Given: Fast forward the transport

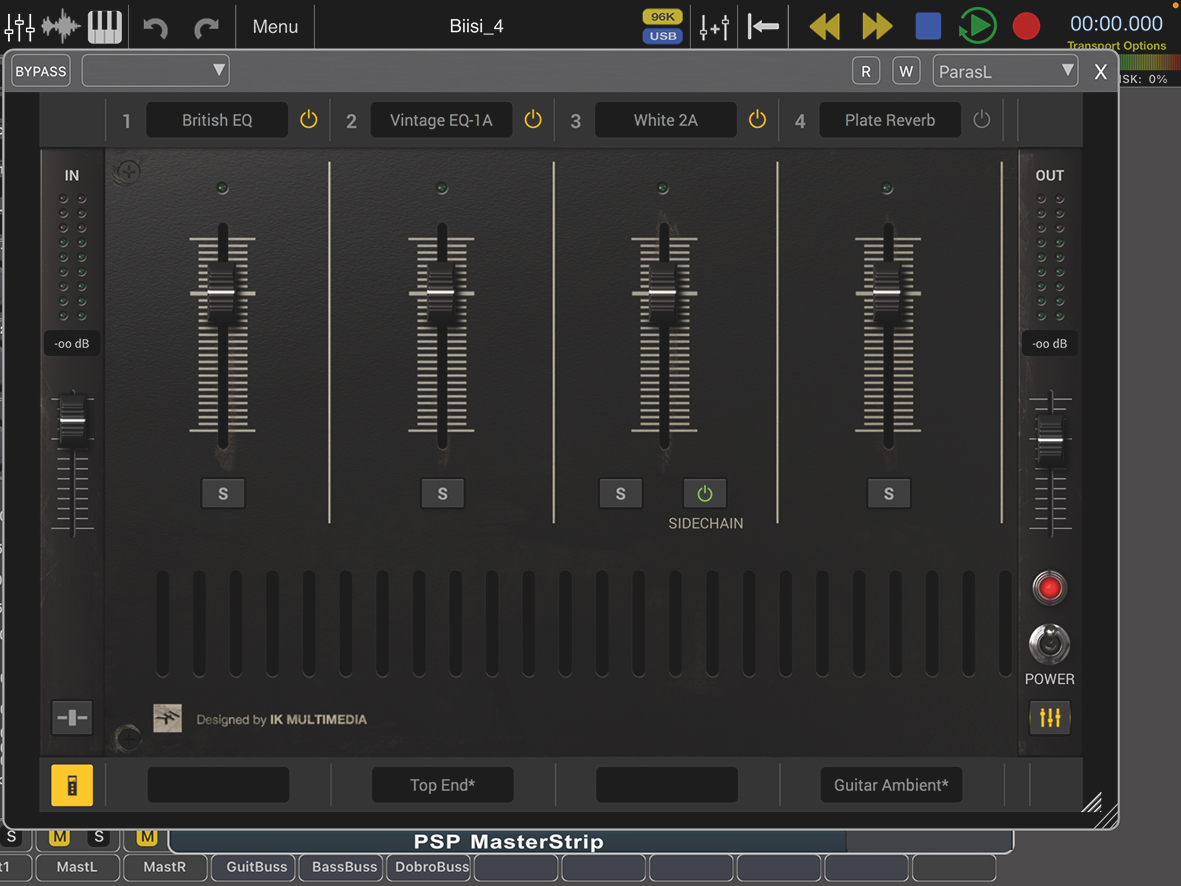Looking at the screenshot, I should tap(877, 26).
